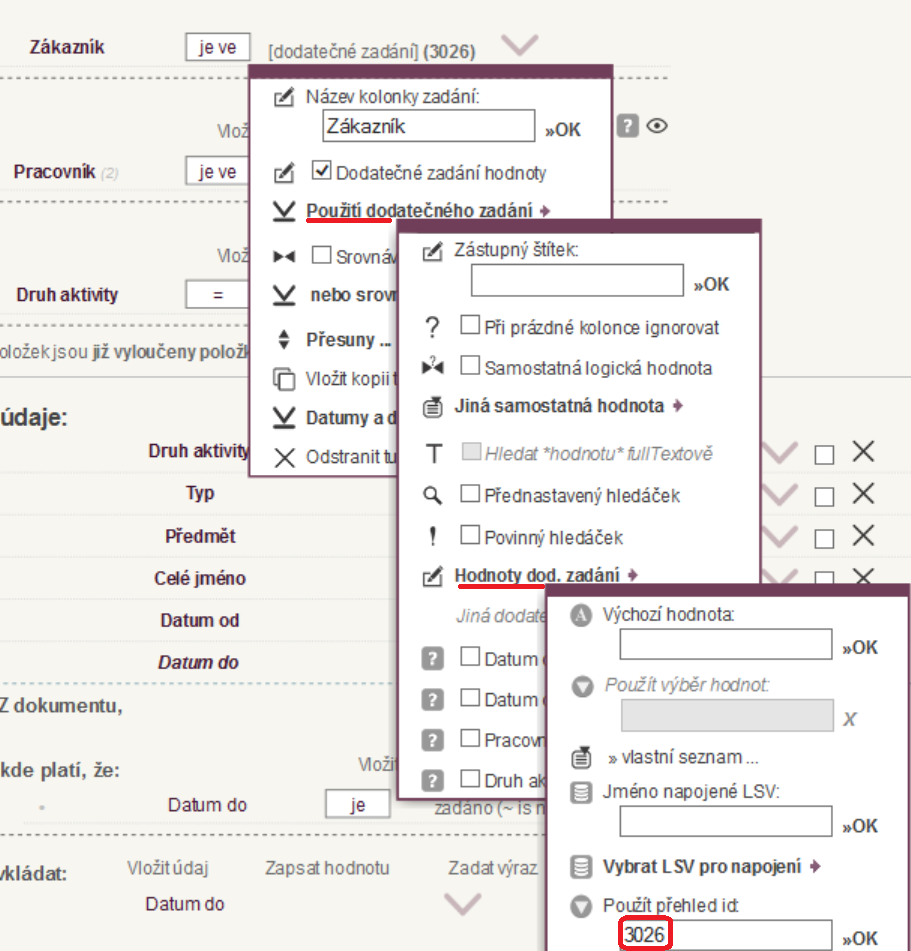The width and height of the screenshot is (911, 951).
Task: Uncheck Dodatečné zadání hodnoty checkbox
Action: (322, 171)
